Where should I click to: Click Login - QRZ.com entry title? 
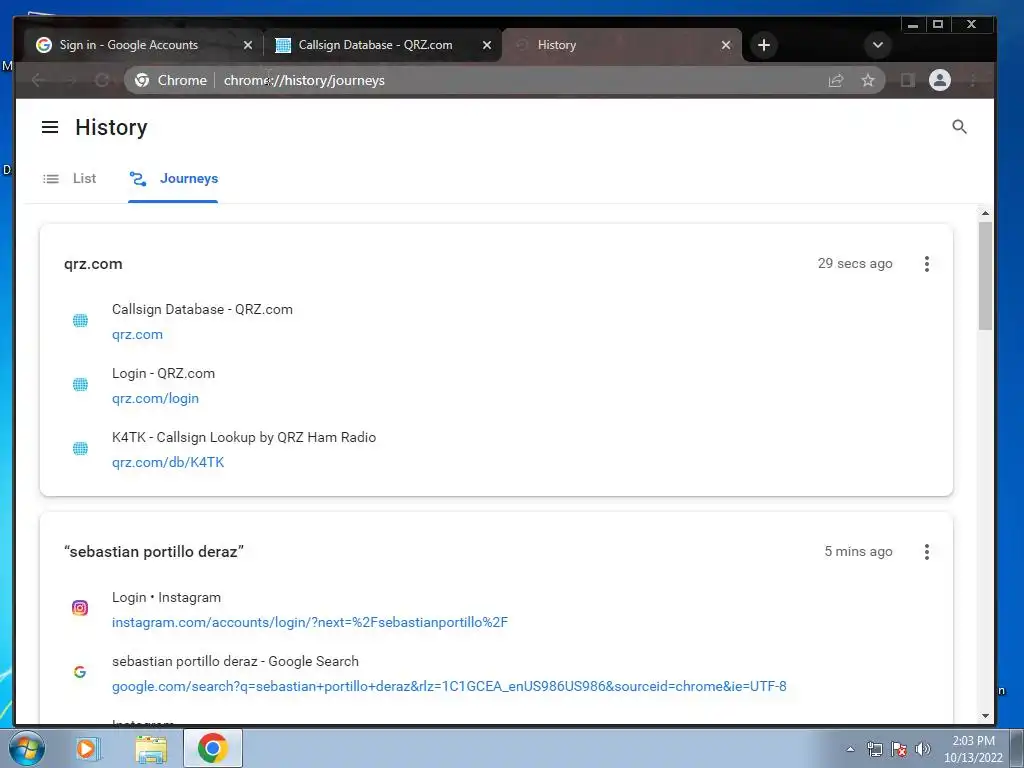163,374
